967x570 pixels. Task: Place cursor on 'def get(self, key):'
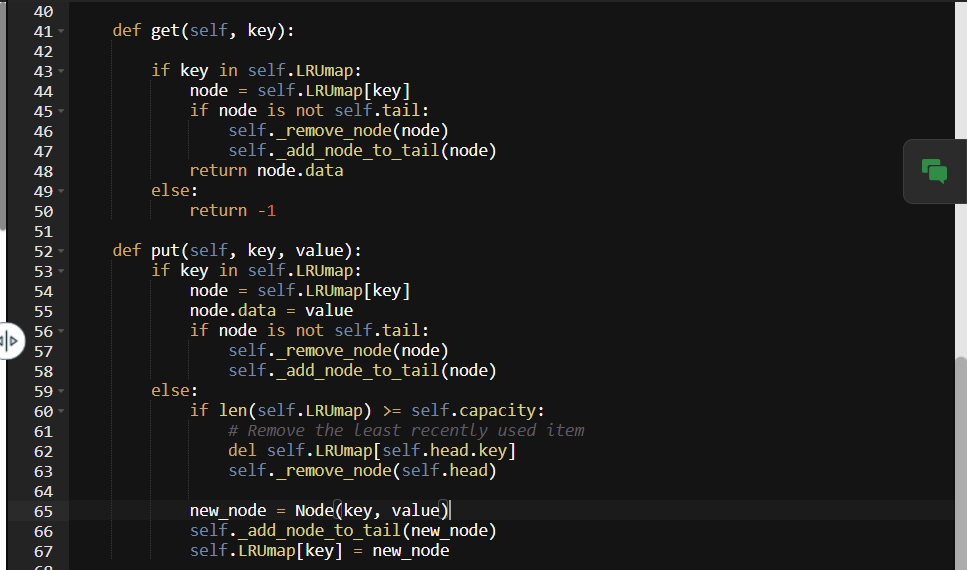(x=204, y=30)
